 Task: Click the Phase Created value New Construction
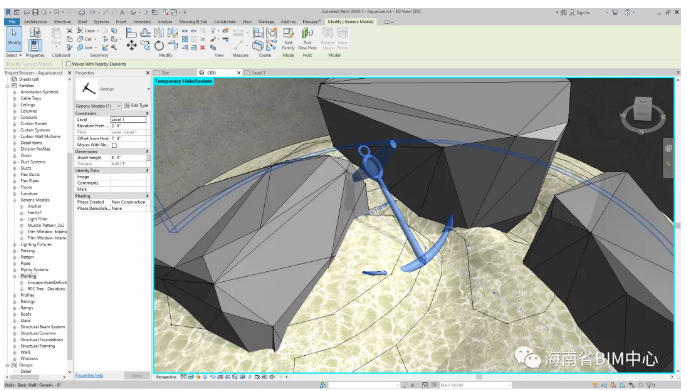128,202
